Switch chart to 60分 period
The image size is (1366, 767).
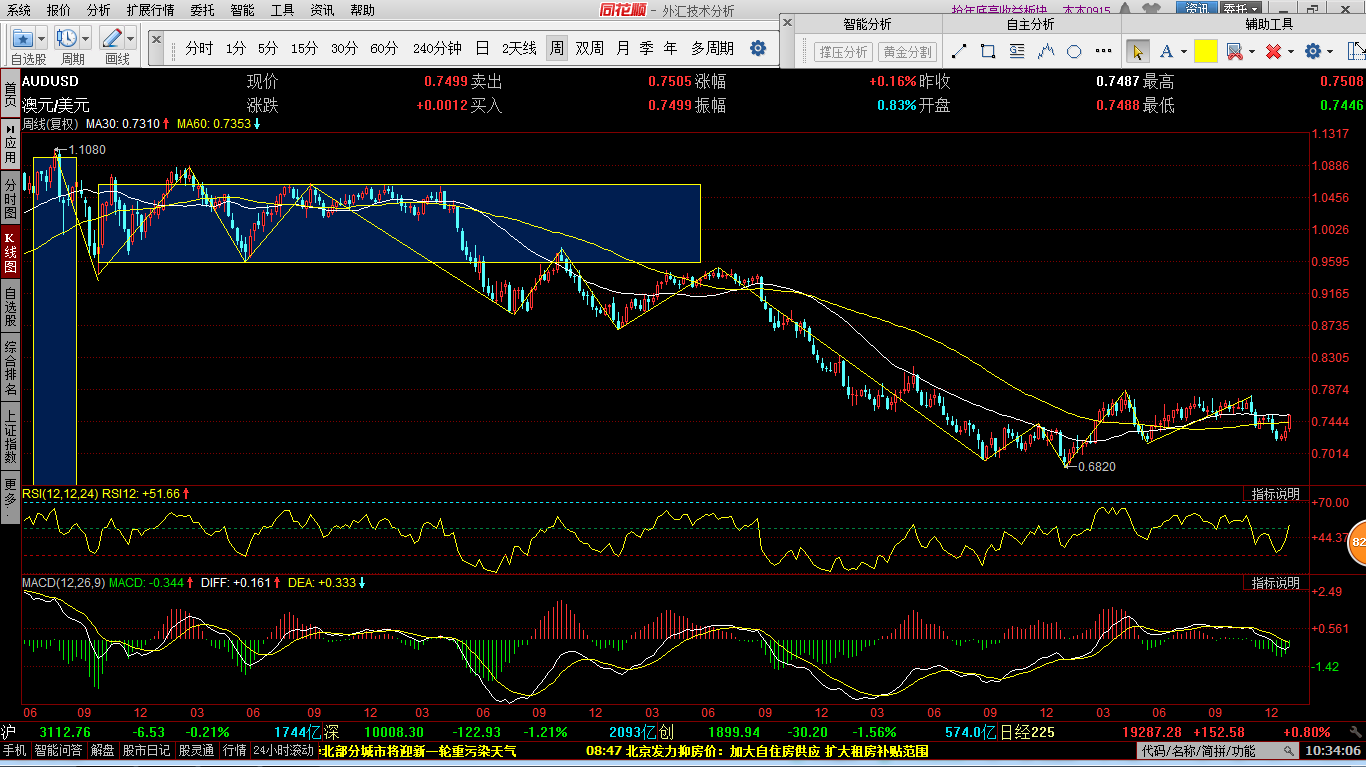[x=384, y=48]
